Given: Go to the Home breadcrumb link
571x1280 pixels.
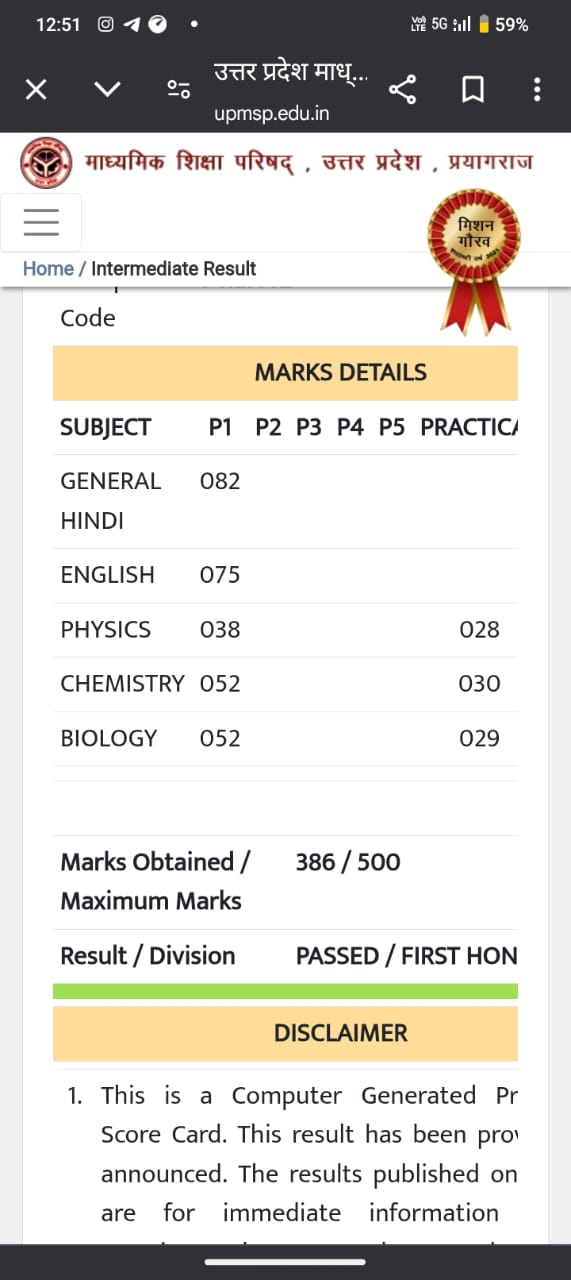Looking at the screenshot, I should coord(48,268).
